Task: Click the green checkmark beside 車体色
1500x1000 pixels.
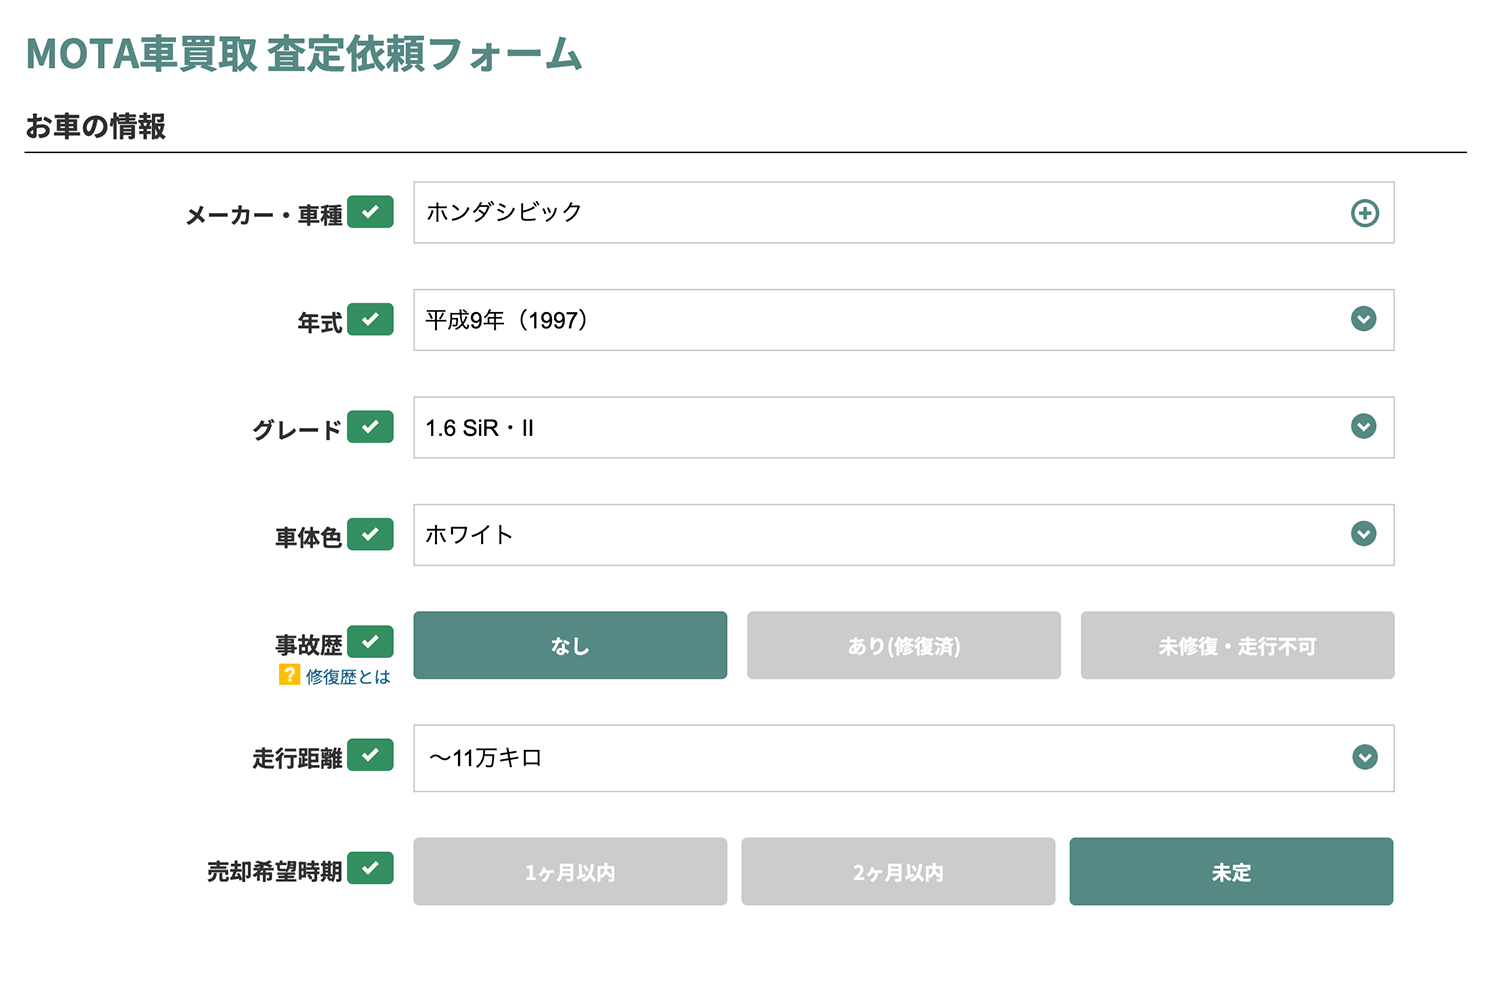Action: coord(370,534)
